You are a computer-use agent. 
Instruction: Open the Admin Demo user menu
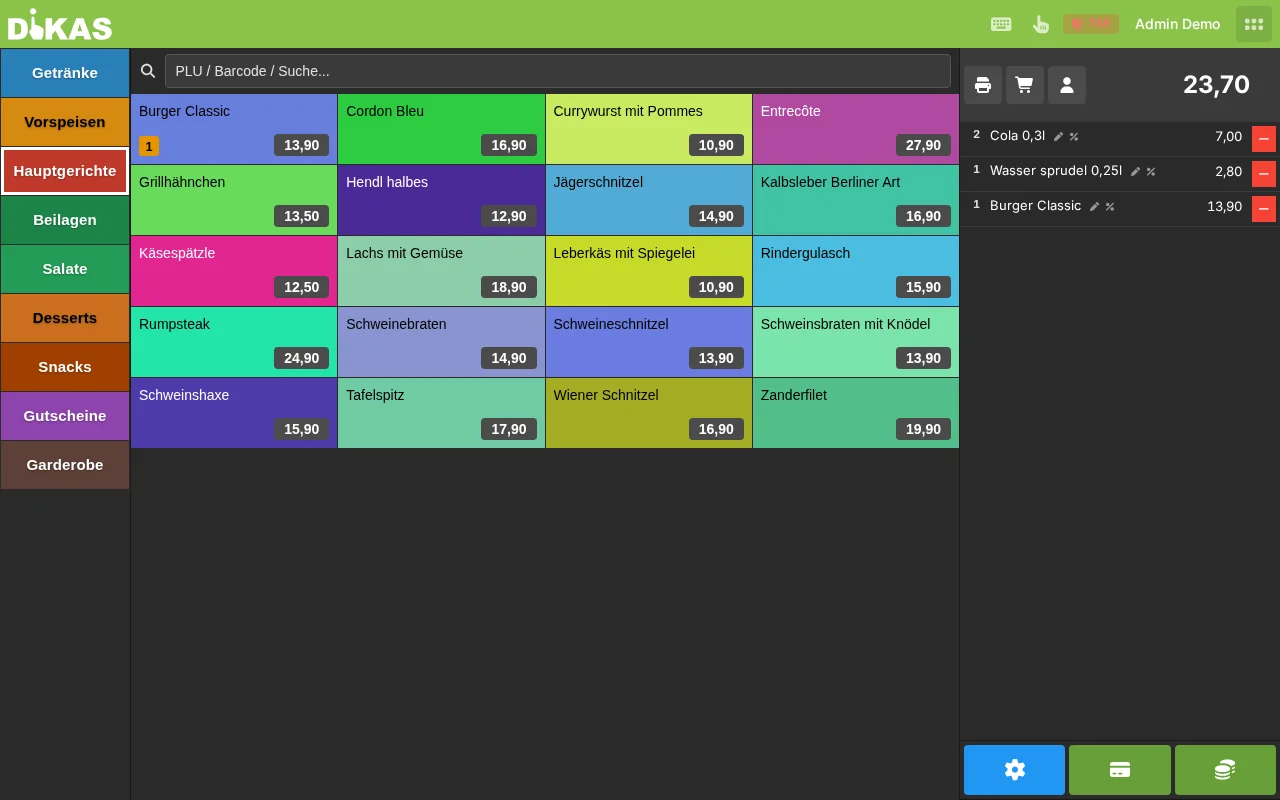pyautogui.click(x=1177, y=24)
